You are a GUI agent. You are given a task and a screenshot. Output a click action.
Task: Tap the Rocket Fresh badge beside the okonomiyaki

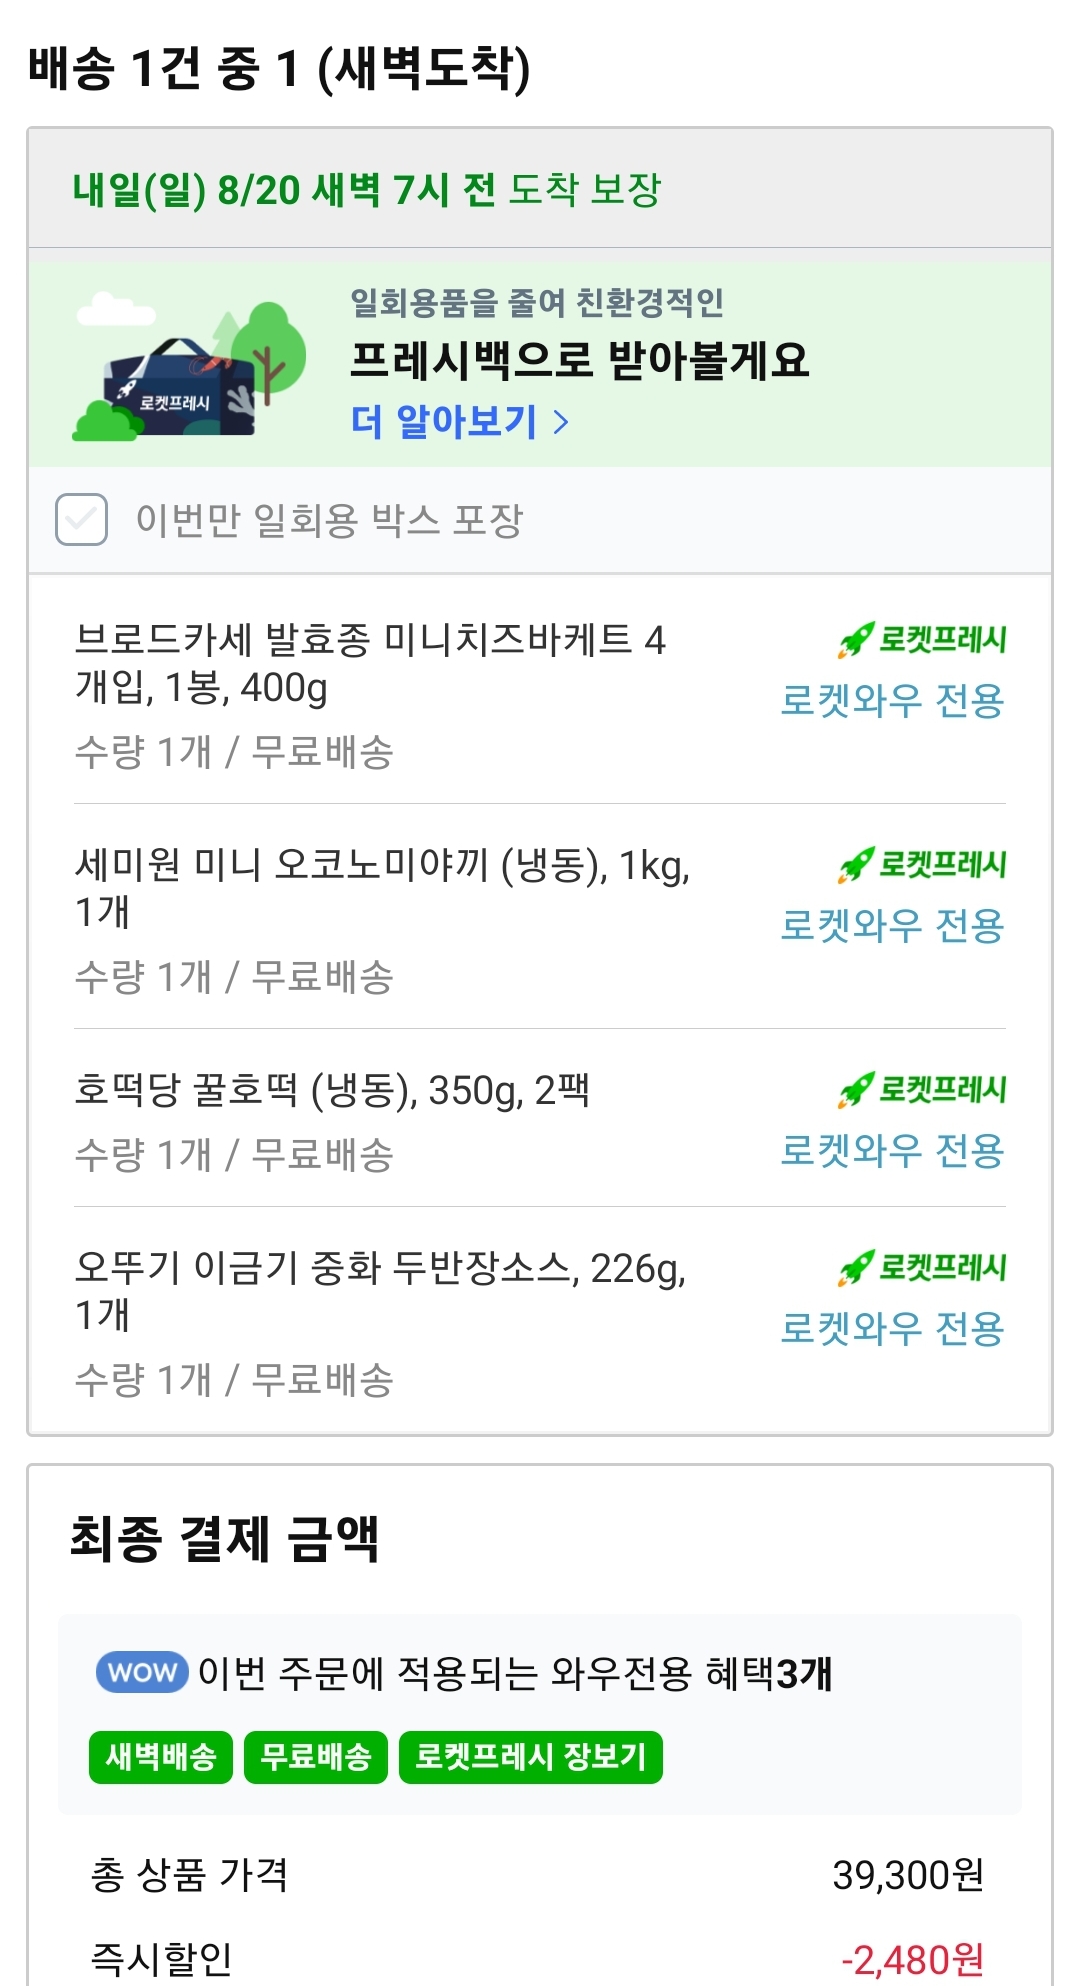tap(922, 864)
